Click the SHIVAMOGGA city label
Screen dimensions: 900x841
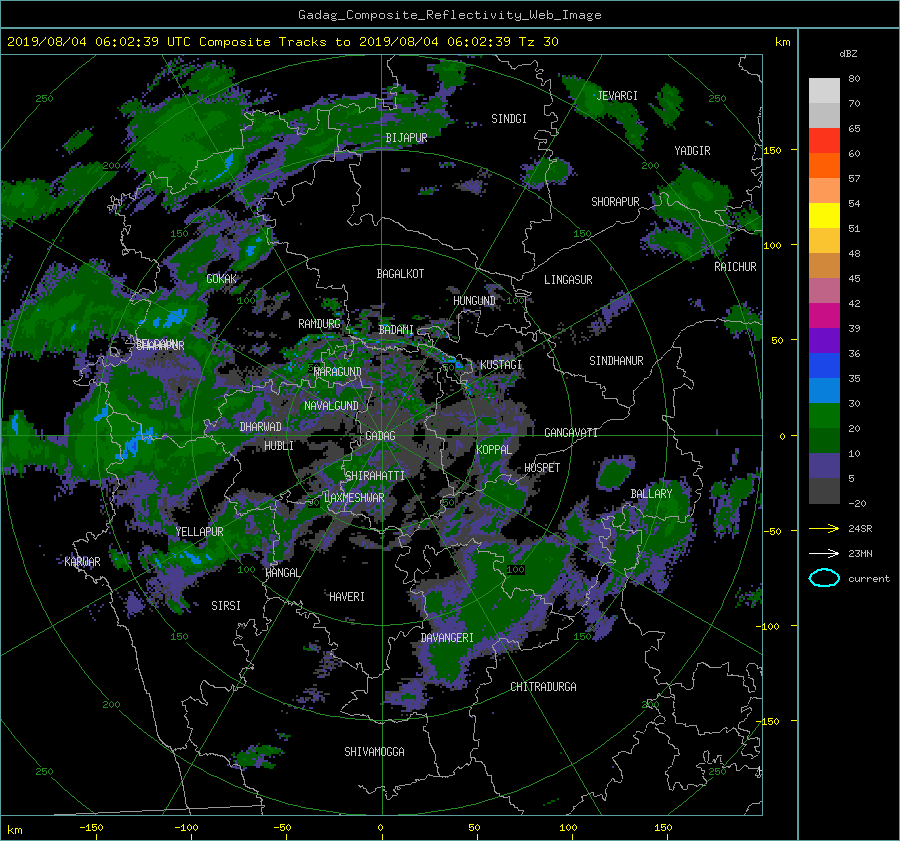pyautogui.click(x=374, y=752)
